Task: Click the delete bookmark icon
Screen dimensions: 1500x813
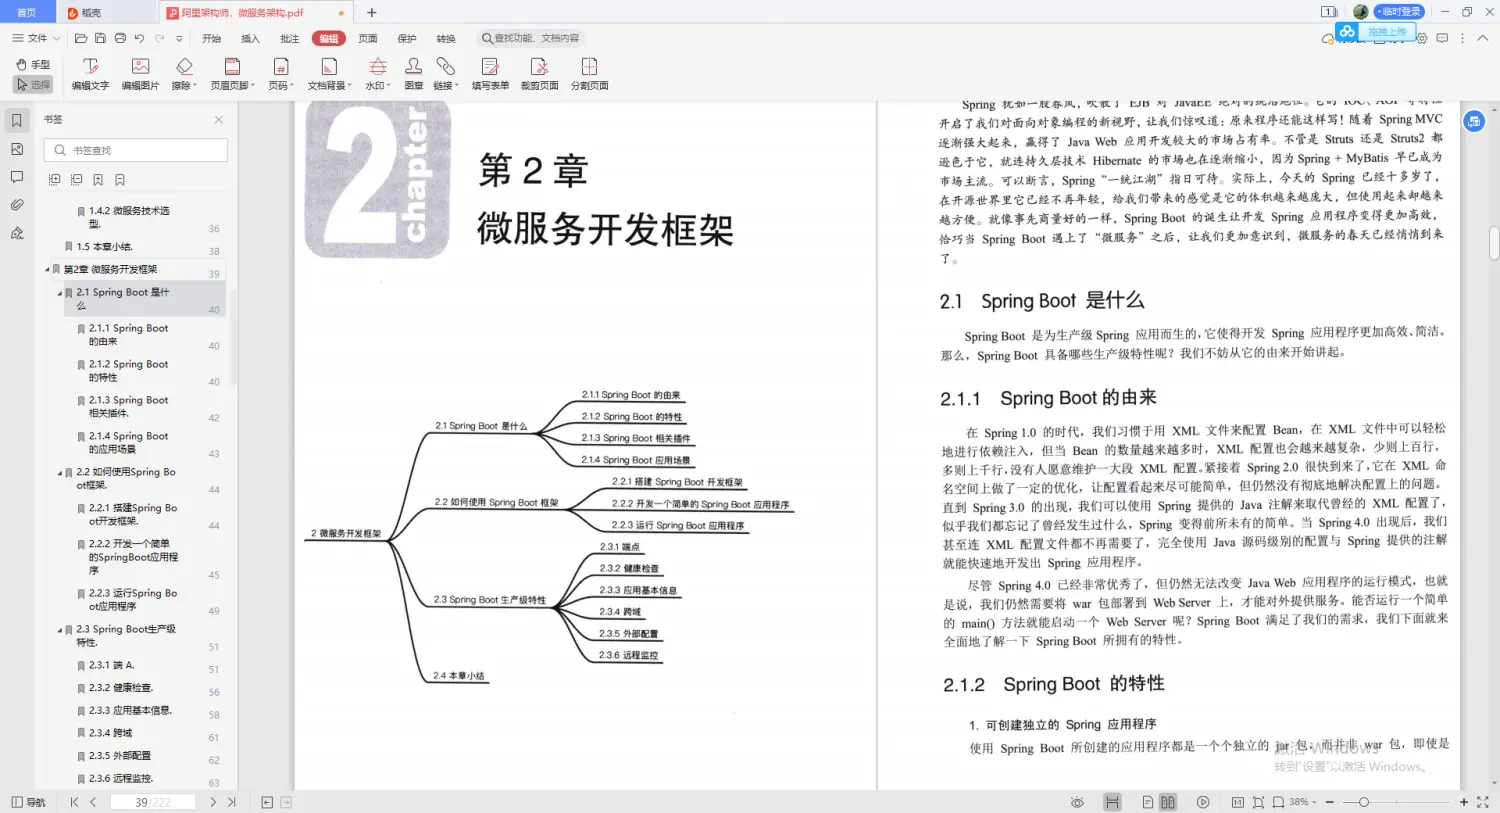Action: 120,180
